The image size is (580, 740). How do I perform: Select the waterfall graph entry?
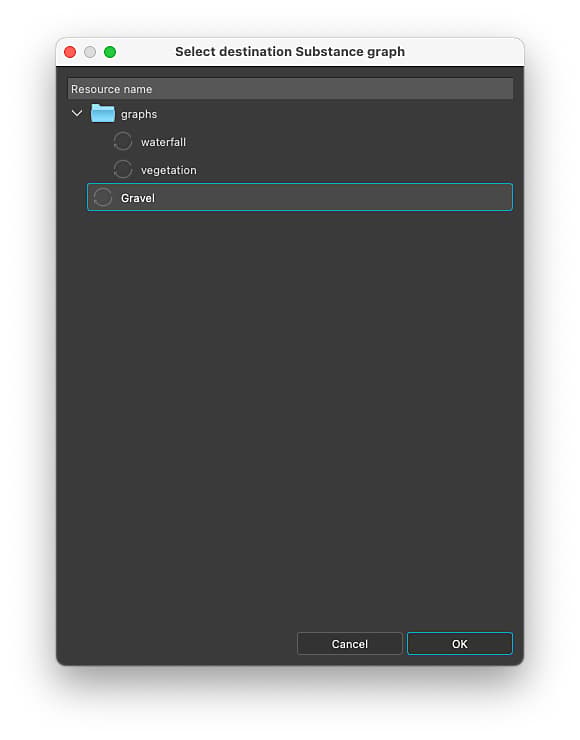click(163, 142)
